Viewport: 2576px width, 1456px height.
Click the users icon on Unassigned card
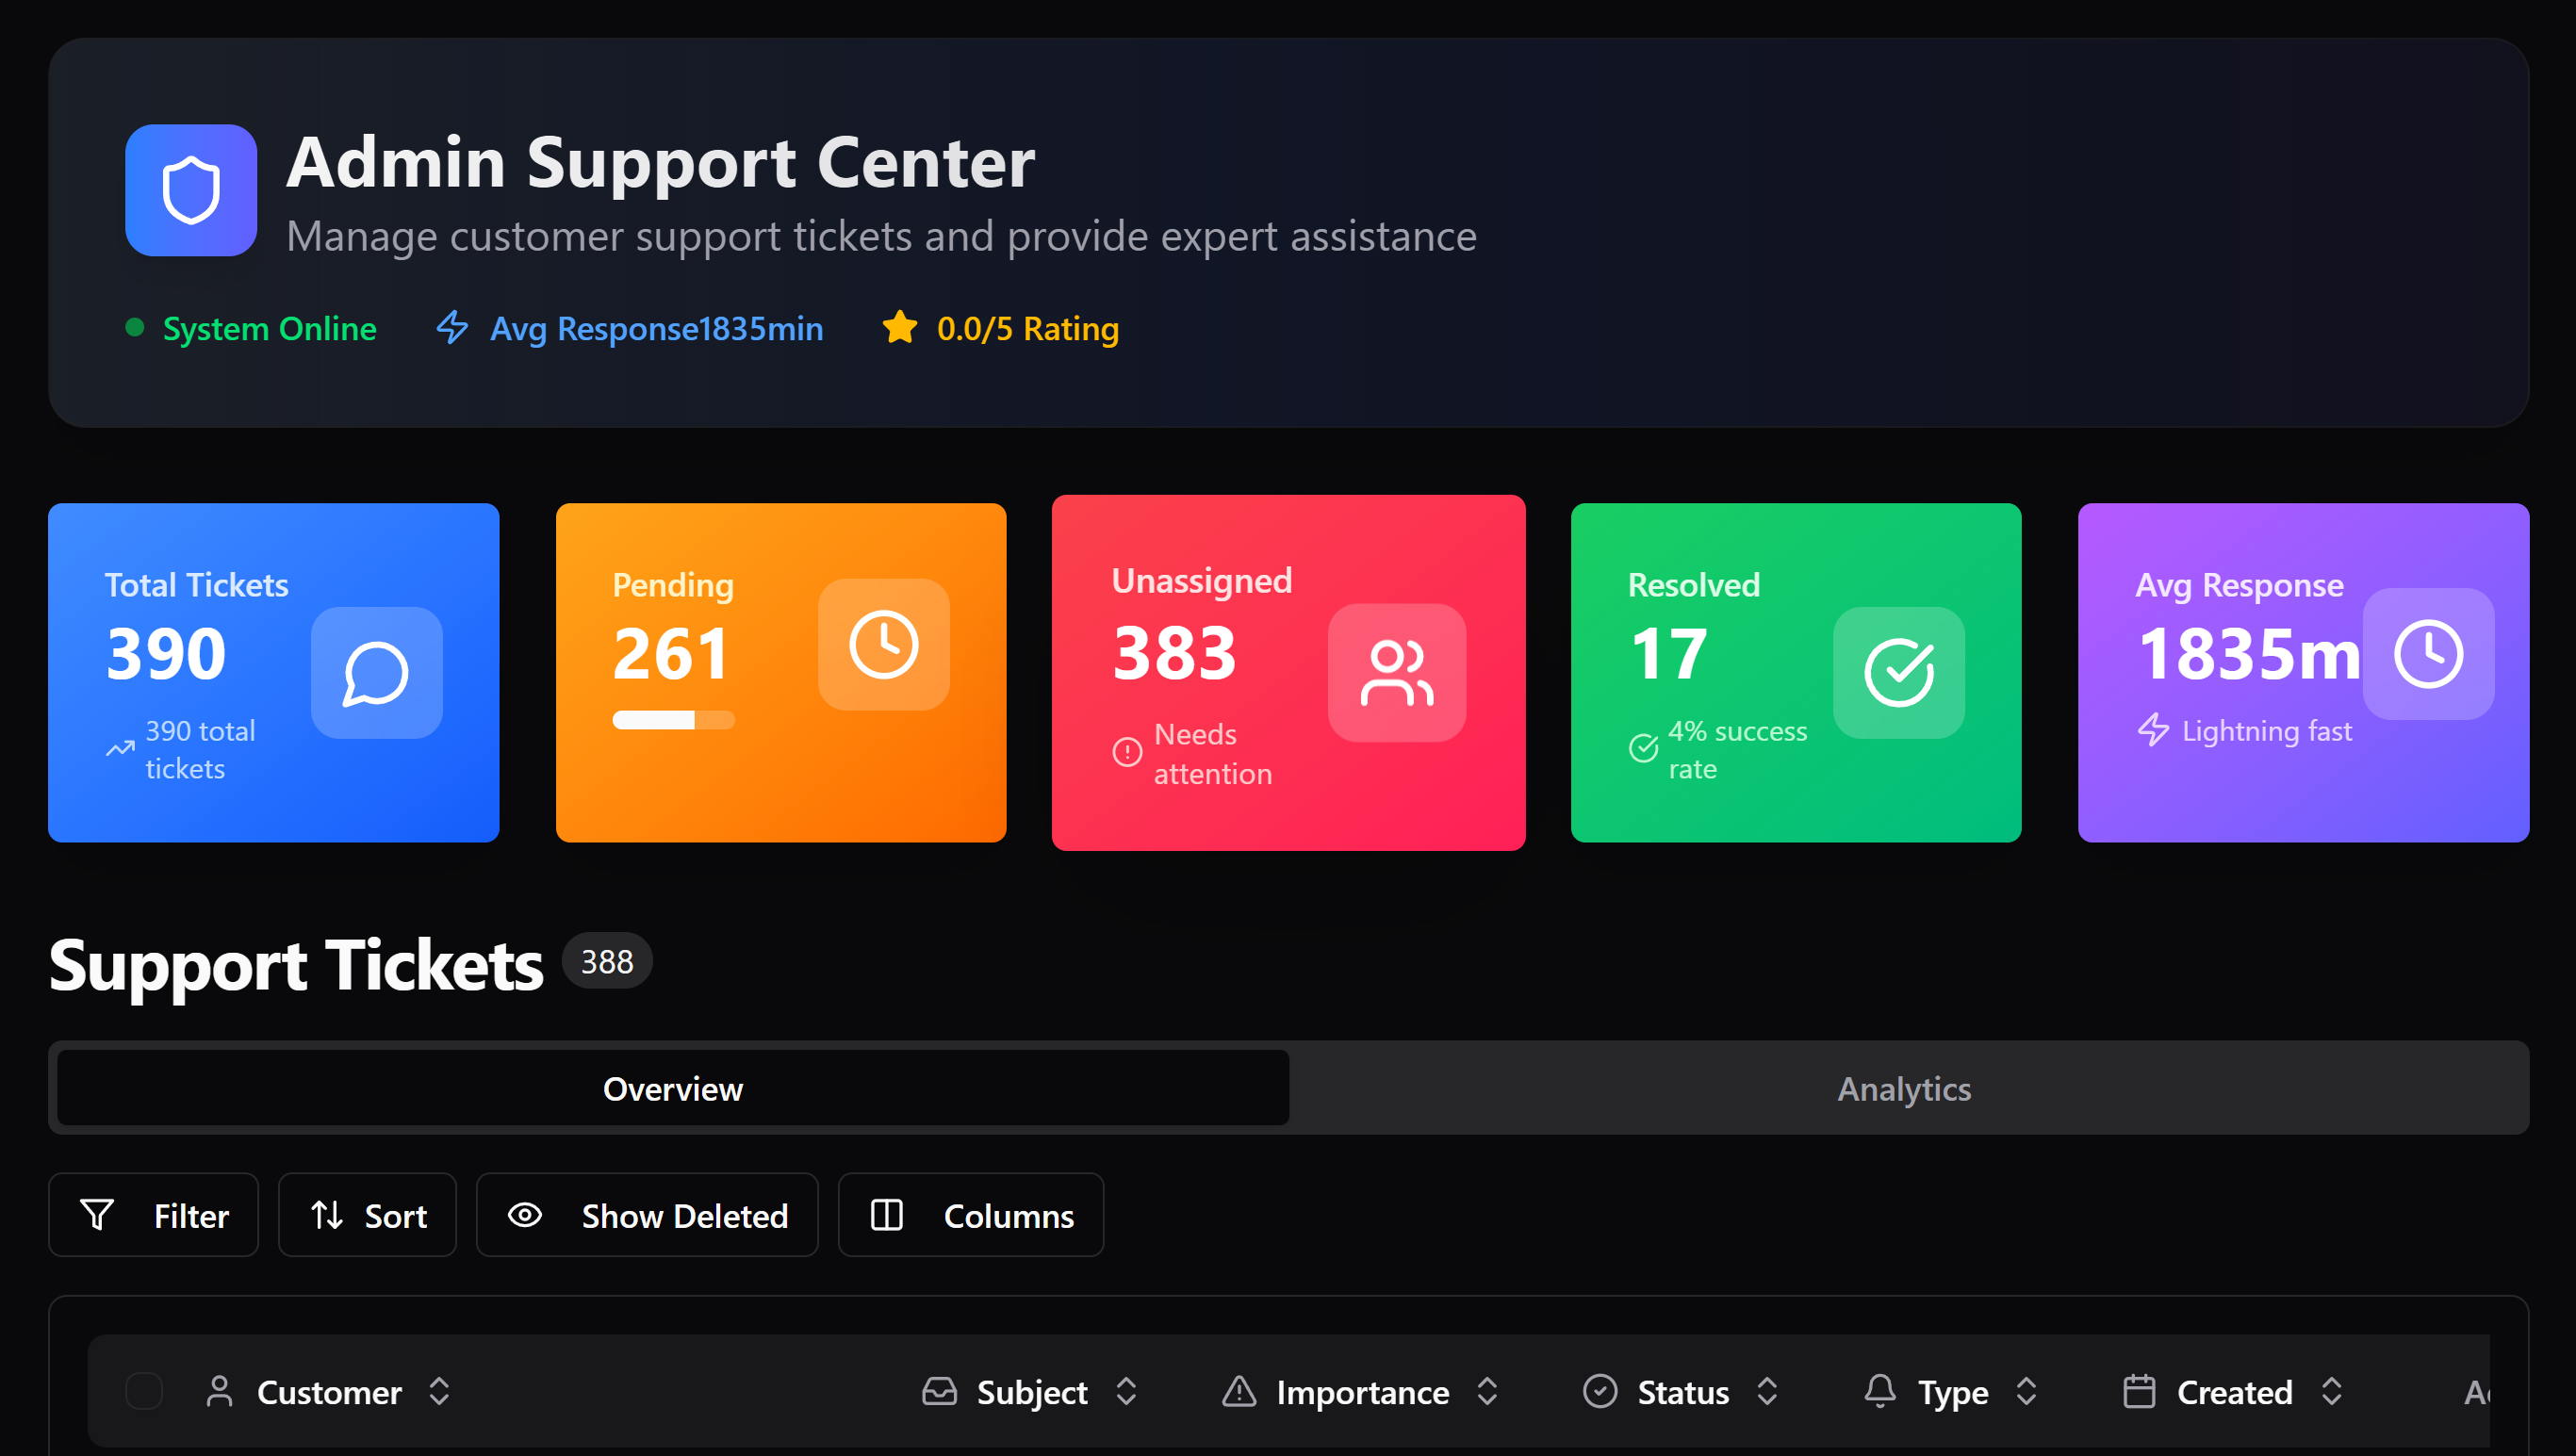[1396, 673]
